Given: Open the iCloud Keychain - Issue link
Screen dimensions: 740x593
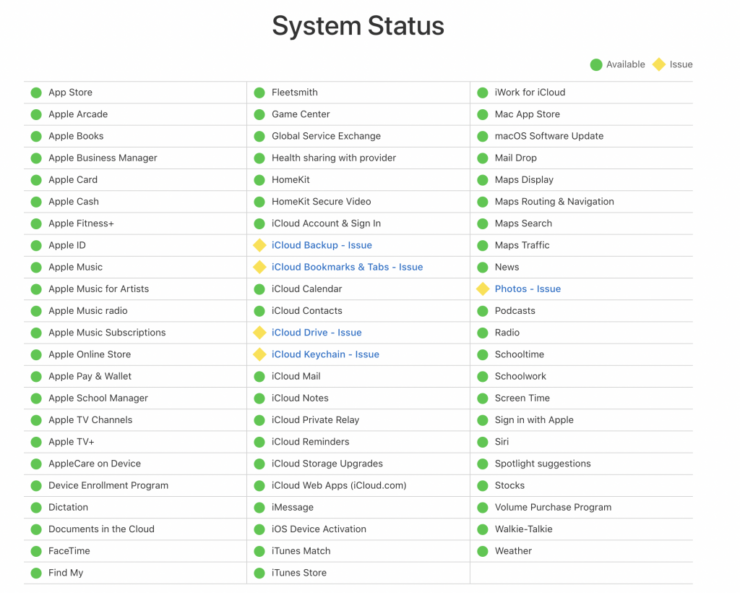Looking at the screenshot, I should (325, 355).
